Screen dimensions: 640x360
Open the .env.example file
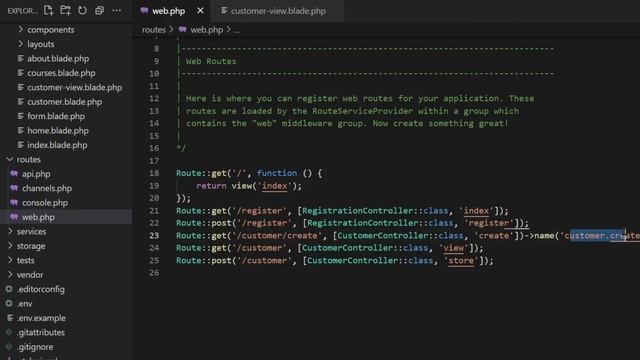[x=41, y=318]
